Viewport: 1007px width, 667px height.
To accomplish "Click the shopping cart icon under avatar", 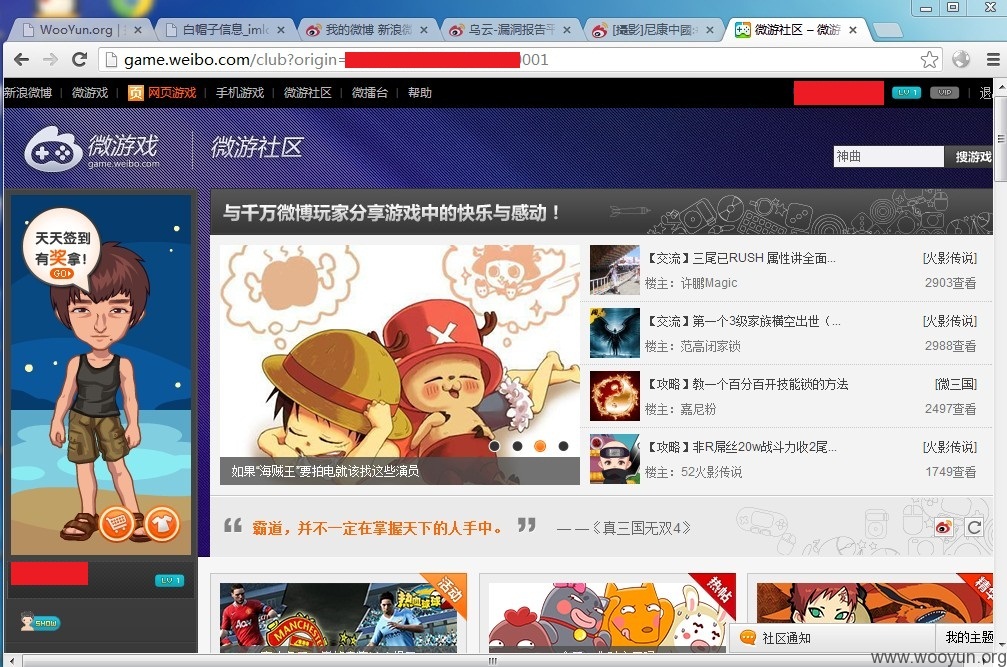I will pyautogui.click(x=116, y=524).
